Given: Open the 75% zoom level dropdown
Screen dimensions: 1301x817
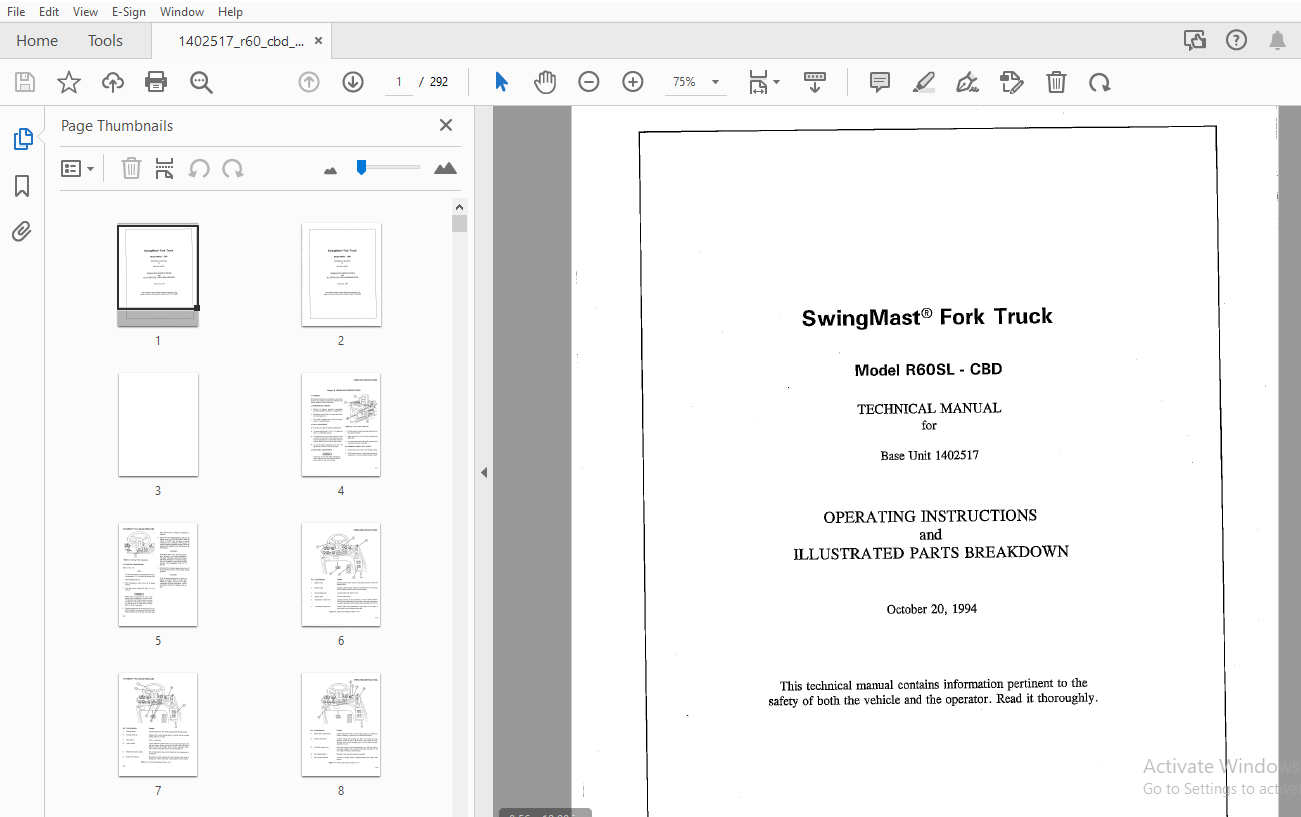Looking at the screenshot, I should click(x=696, y=82).
